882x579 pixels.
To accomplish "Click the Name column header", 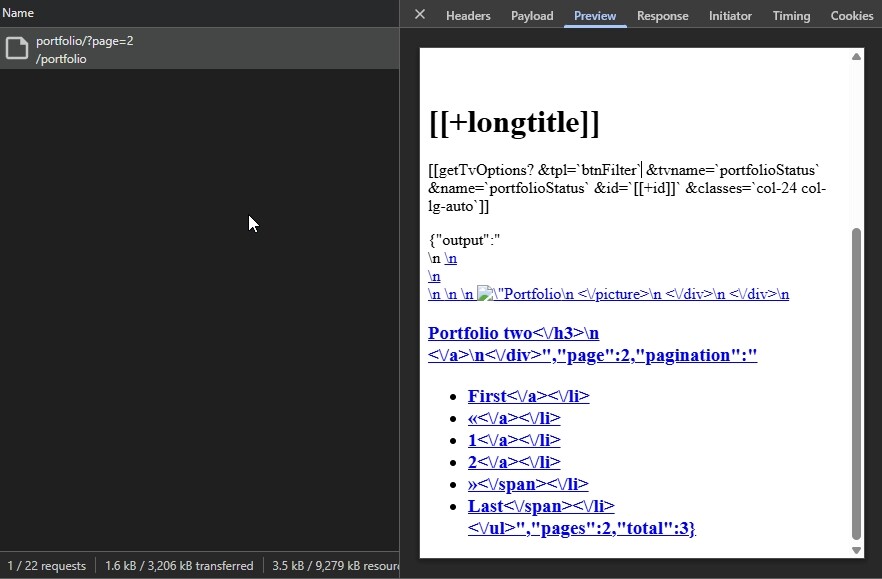I will tap(18, 13).
